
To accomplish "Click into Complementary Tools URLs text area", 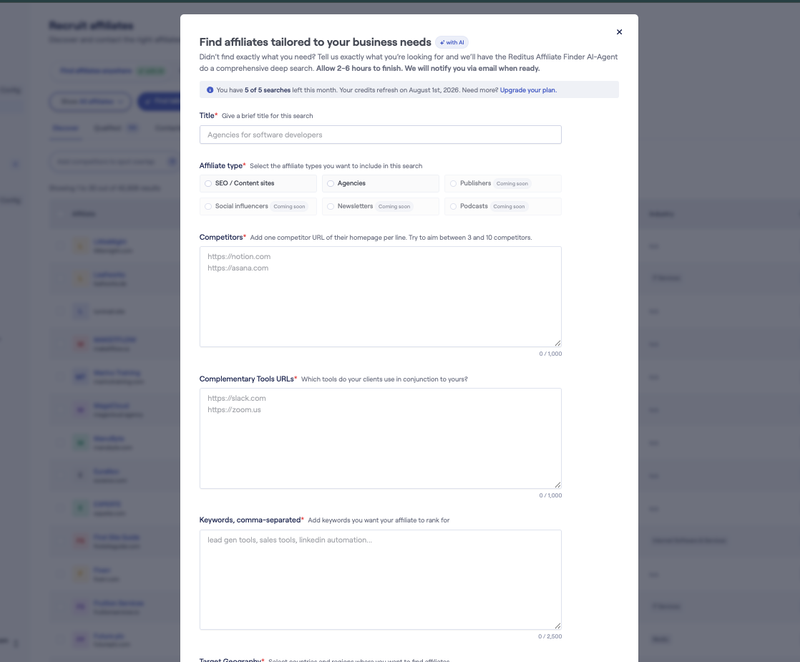I will click(x=380, y=439).
